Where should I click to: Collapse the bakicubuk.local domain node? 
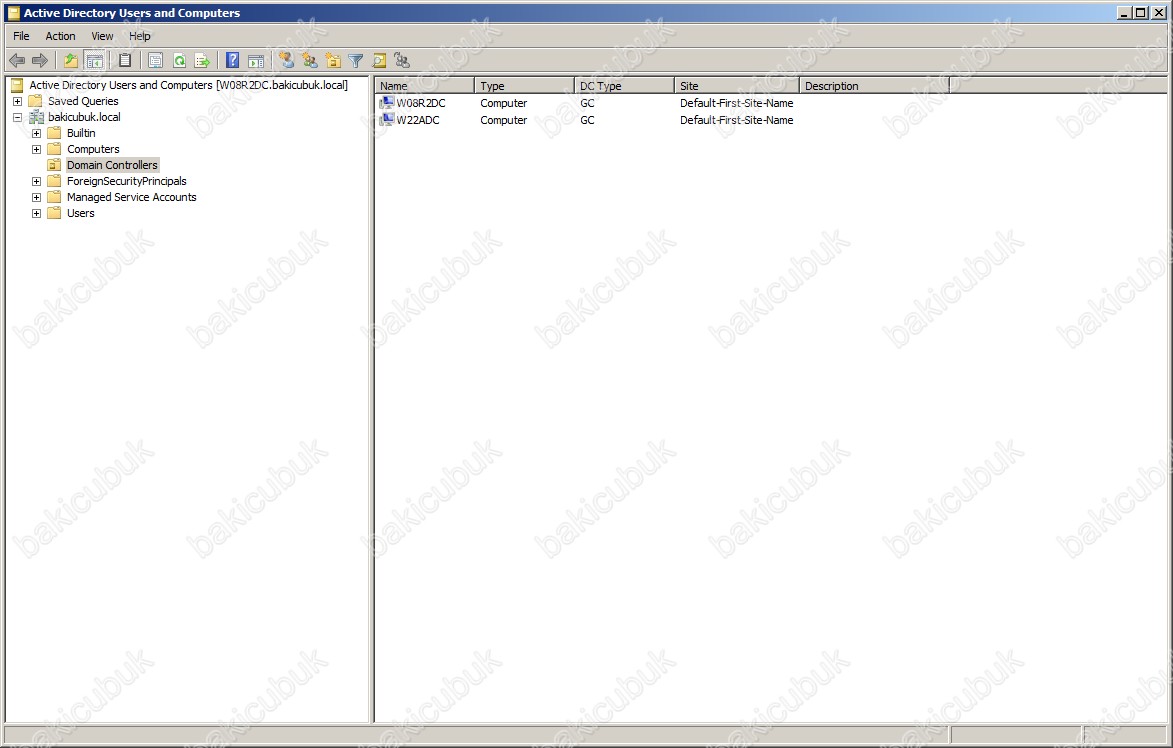click(x=17, y=117)
